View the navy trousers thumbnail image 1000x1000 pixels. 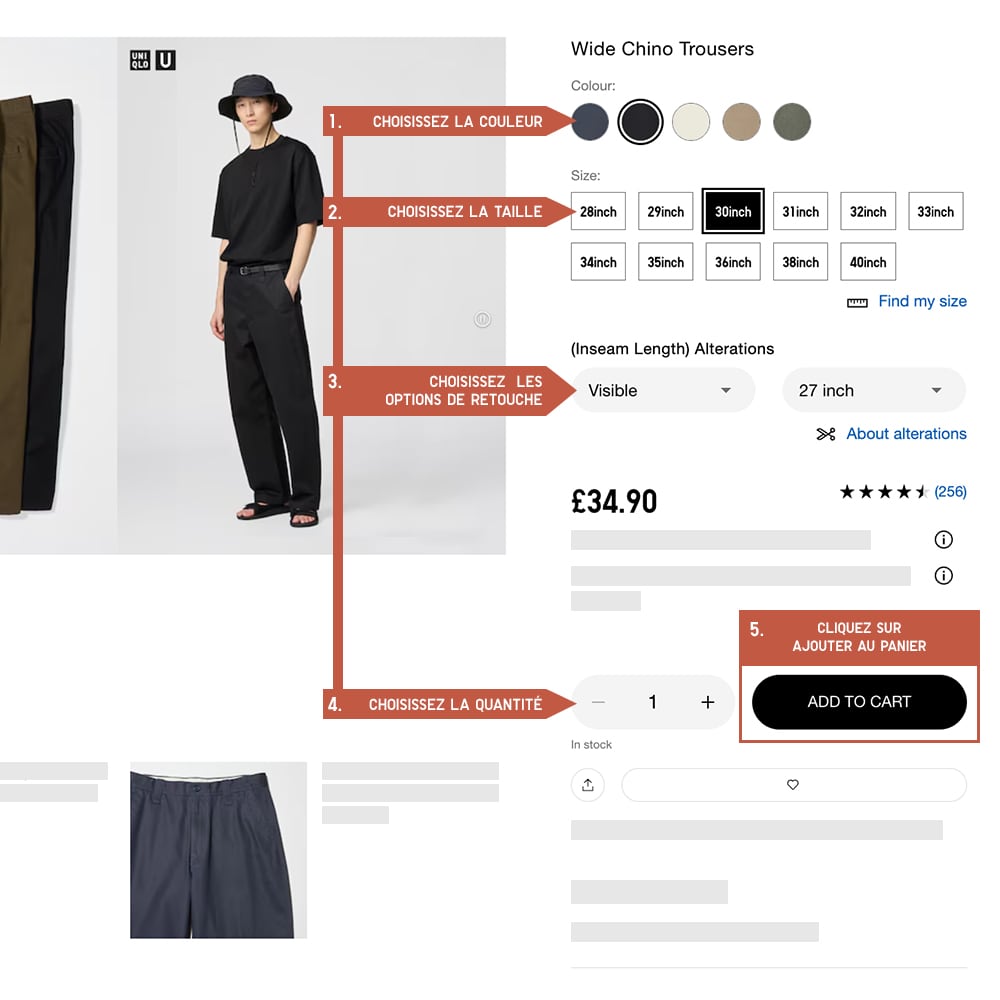click(x=218, y=850)
